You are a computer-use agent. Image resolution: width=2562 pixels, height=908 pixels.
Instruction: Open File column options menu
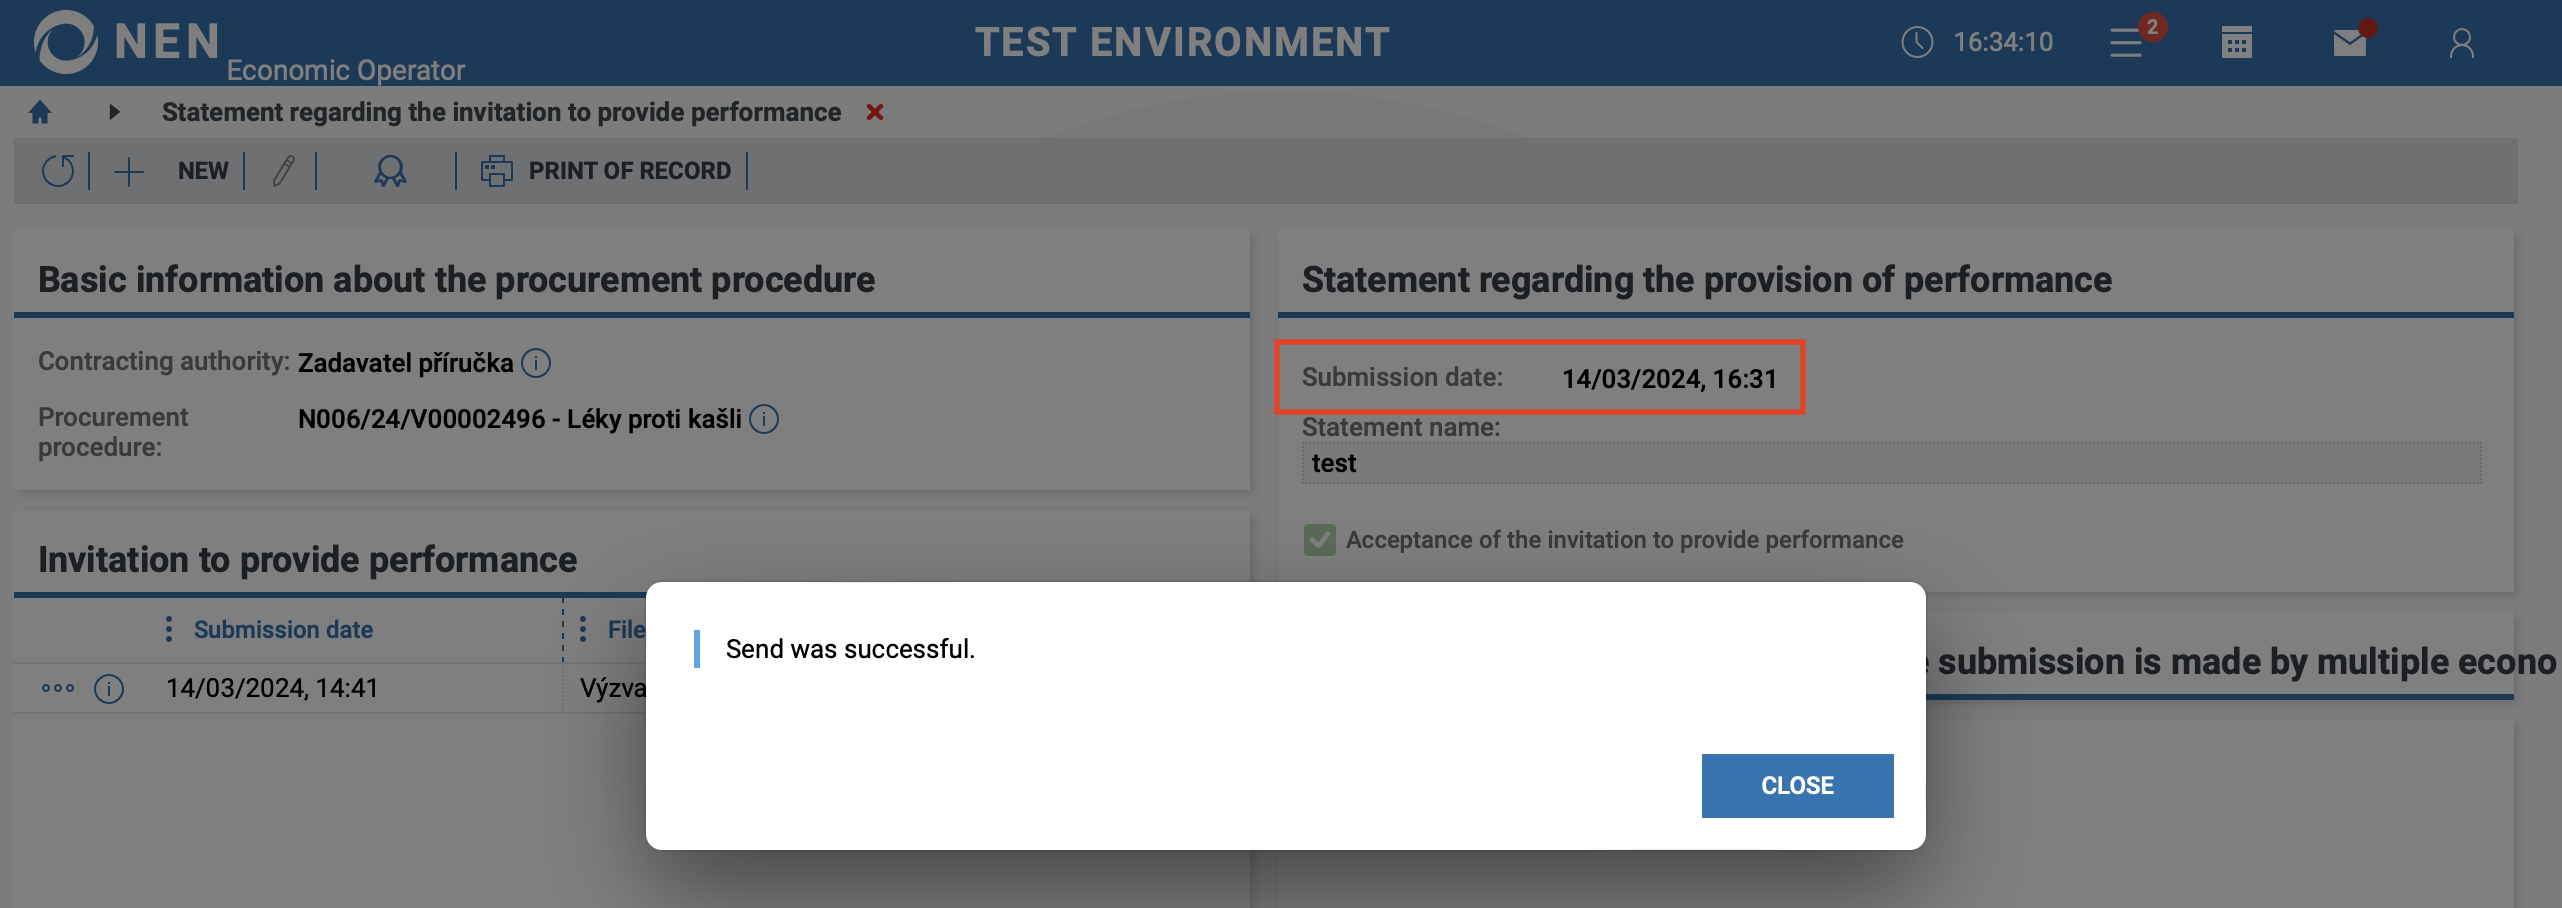[583, 629]
